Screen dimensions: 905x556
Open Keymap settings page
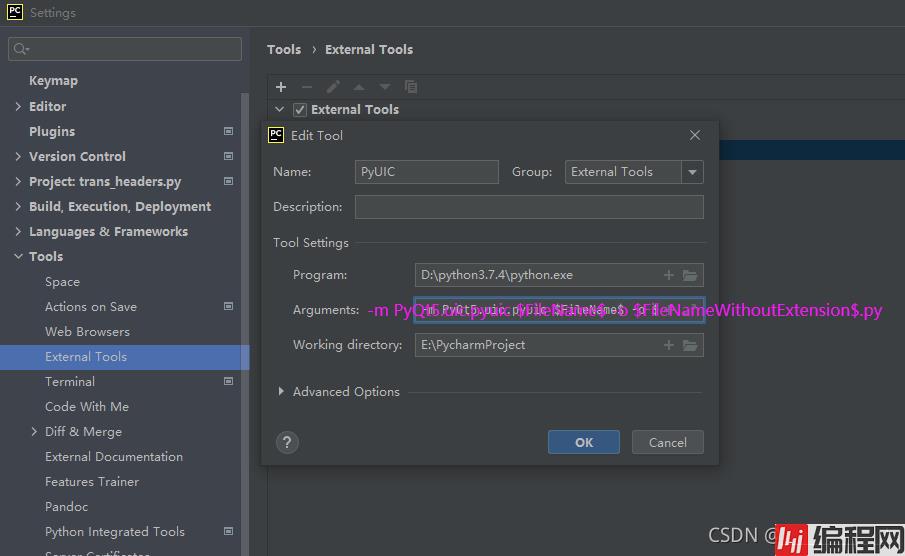pyautogui.click(x=53, y=81)
